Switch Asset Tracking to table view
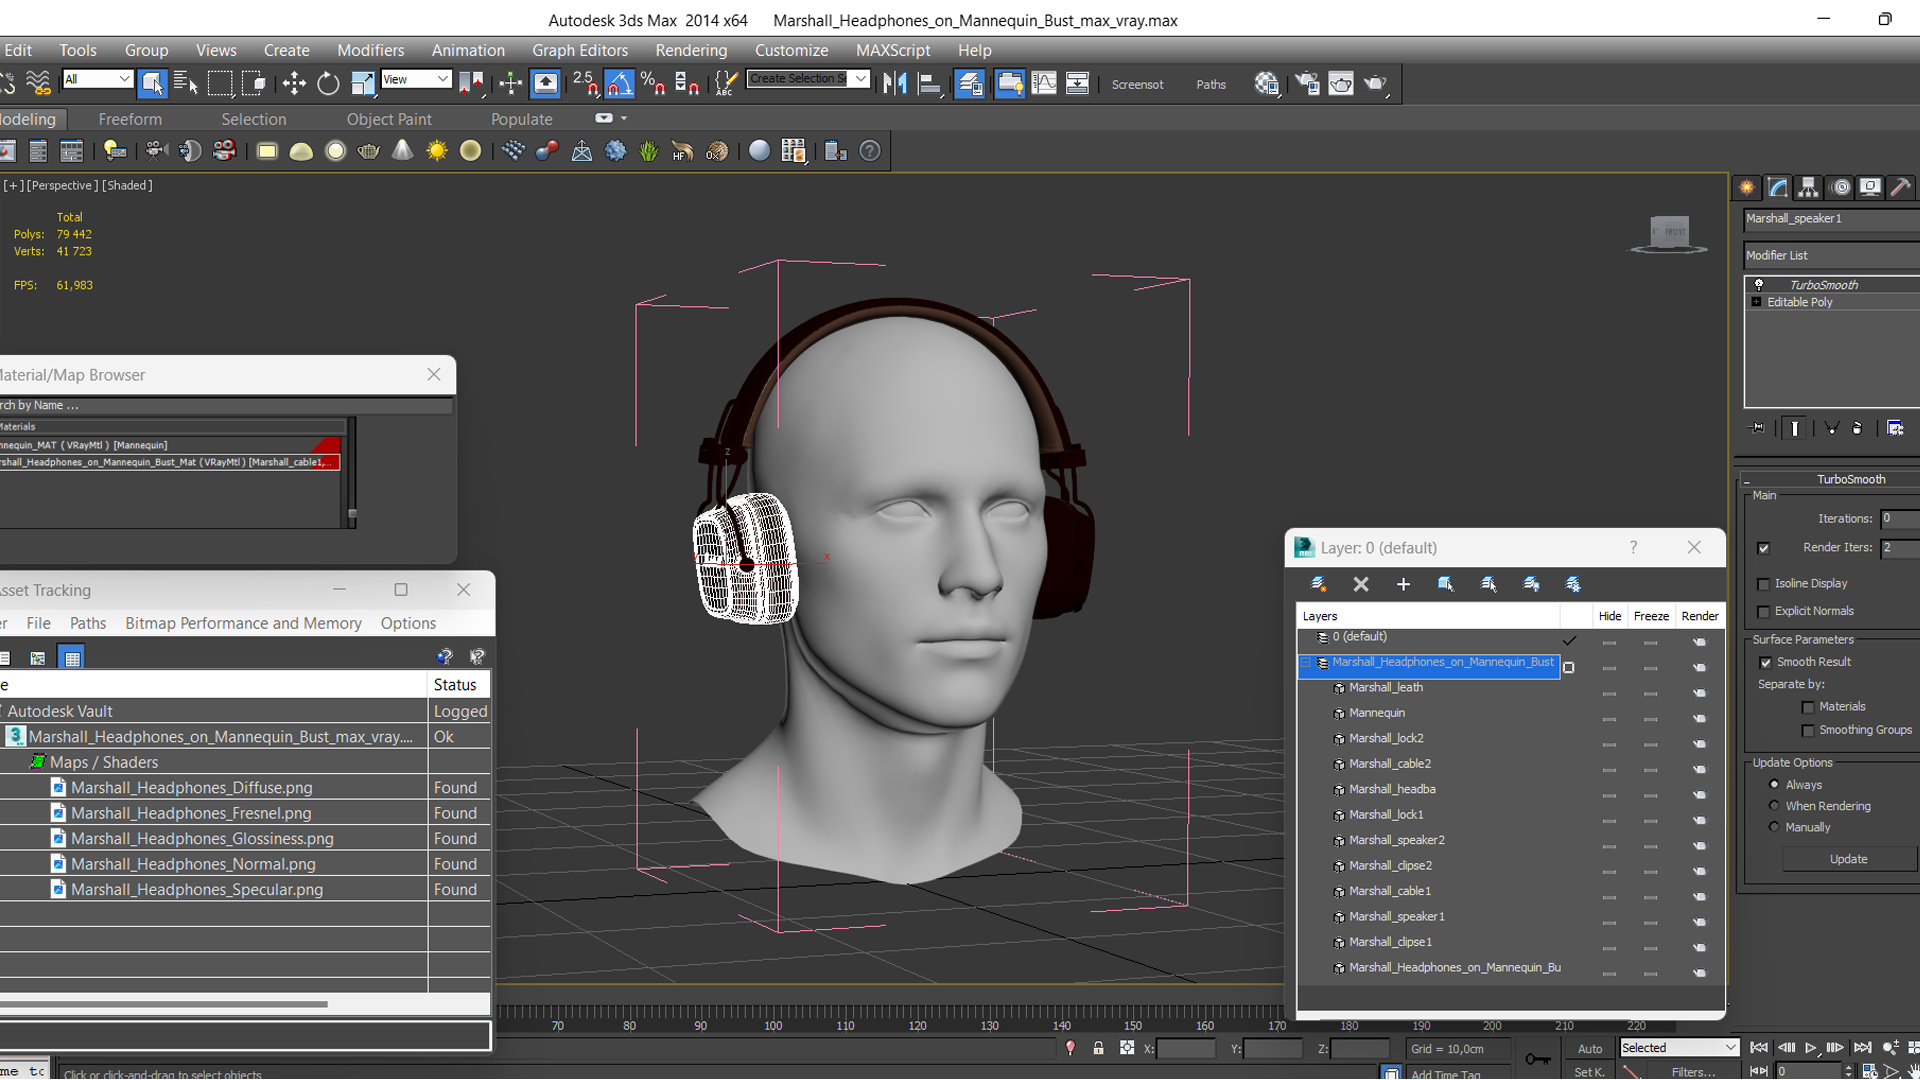The image size is (1920, 1080). click(x=72, y=657)
